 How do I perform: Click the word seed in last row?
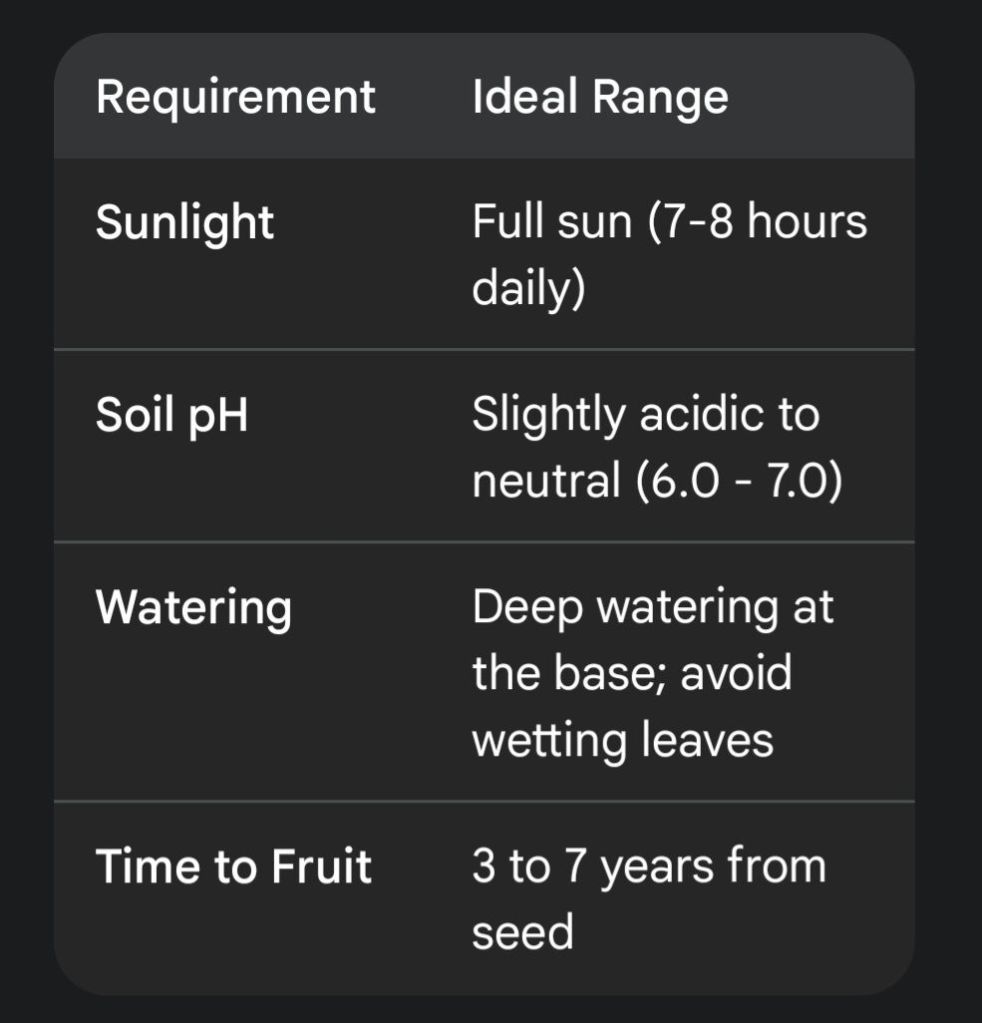coord(522,932)
